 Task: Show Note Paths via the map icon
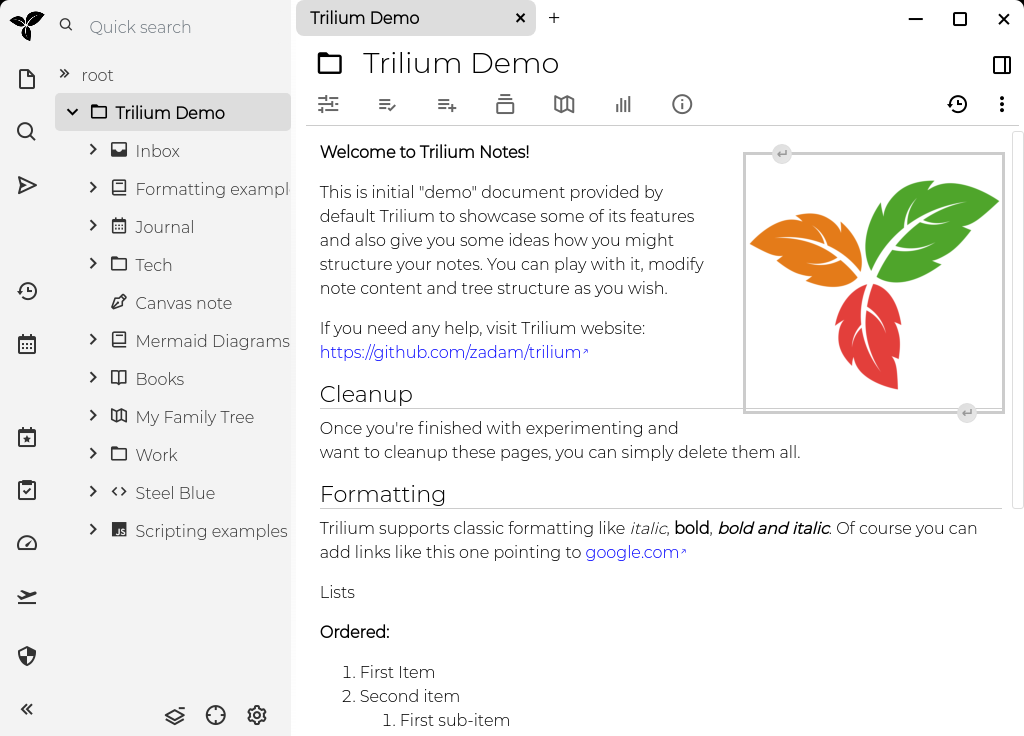tap(563, 103)
